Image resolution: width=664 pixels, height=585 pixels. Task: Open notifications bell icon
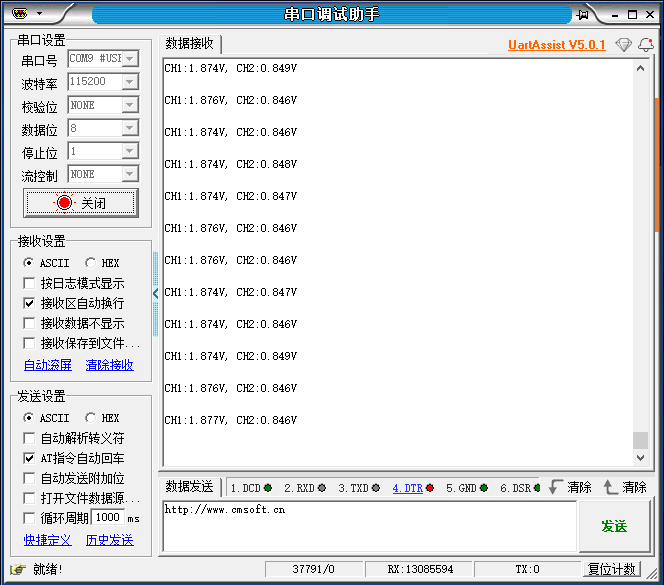click(646, 44)
